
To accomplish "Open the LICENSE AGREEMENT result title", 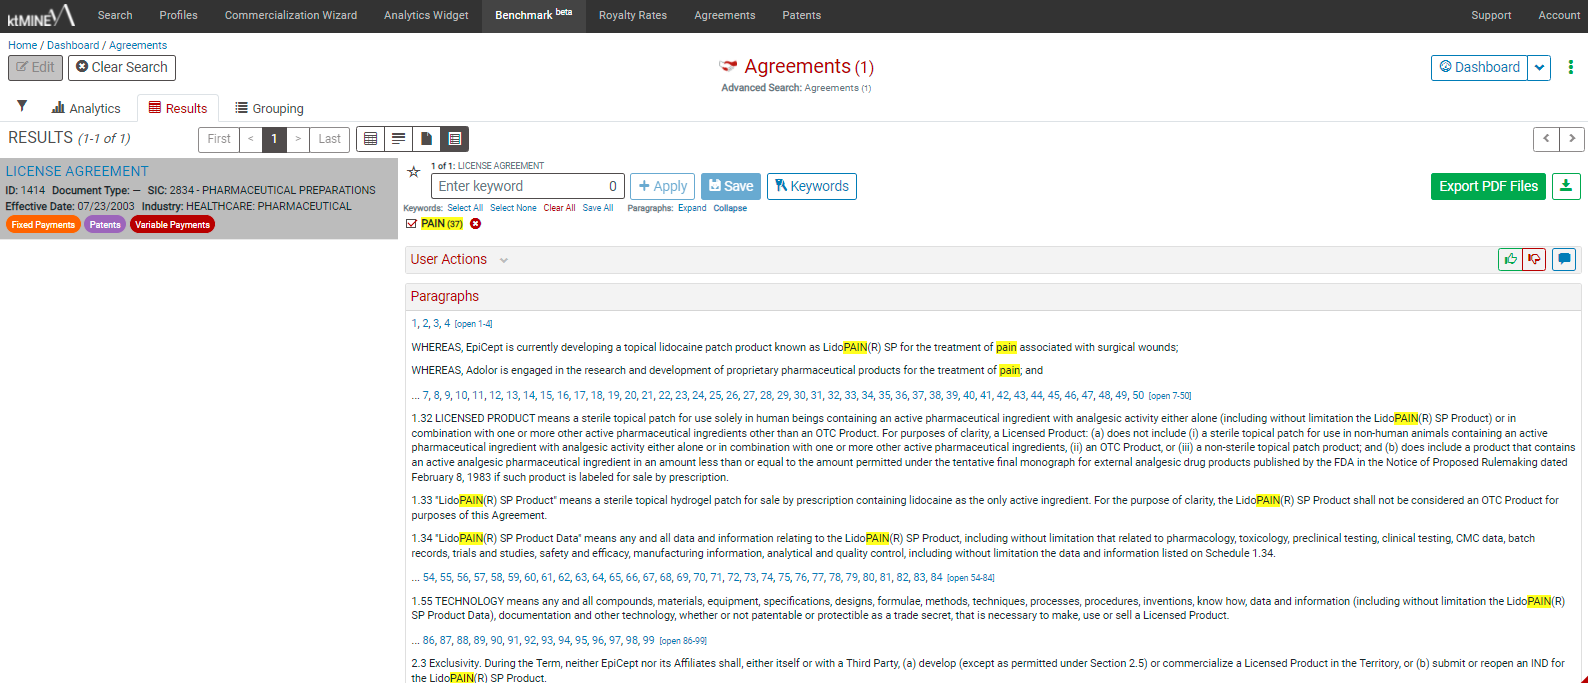I will point(77,171).
